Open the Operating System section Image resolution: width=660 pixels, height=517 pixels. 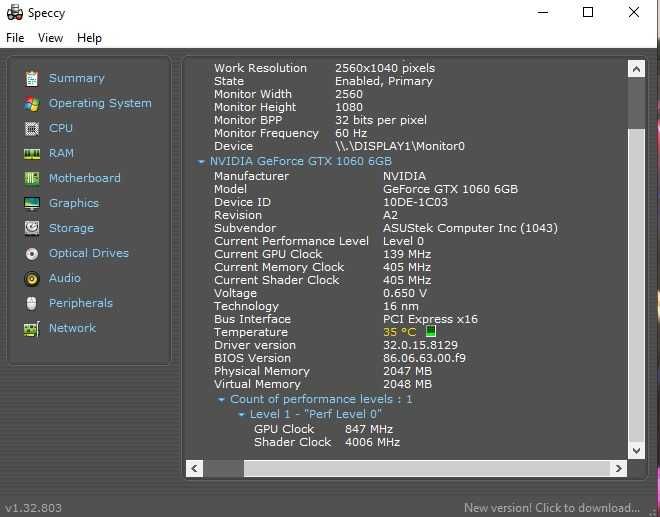100,104
